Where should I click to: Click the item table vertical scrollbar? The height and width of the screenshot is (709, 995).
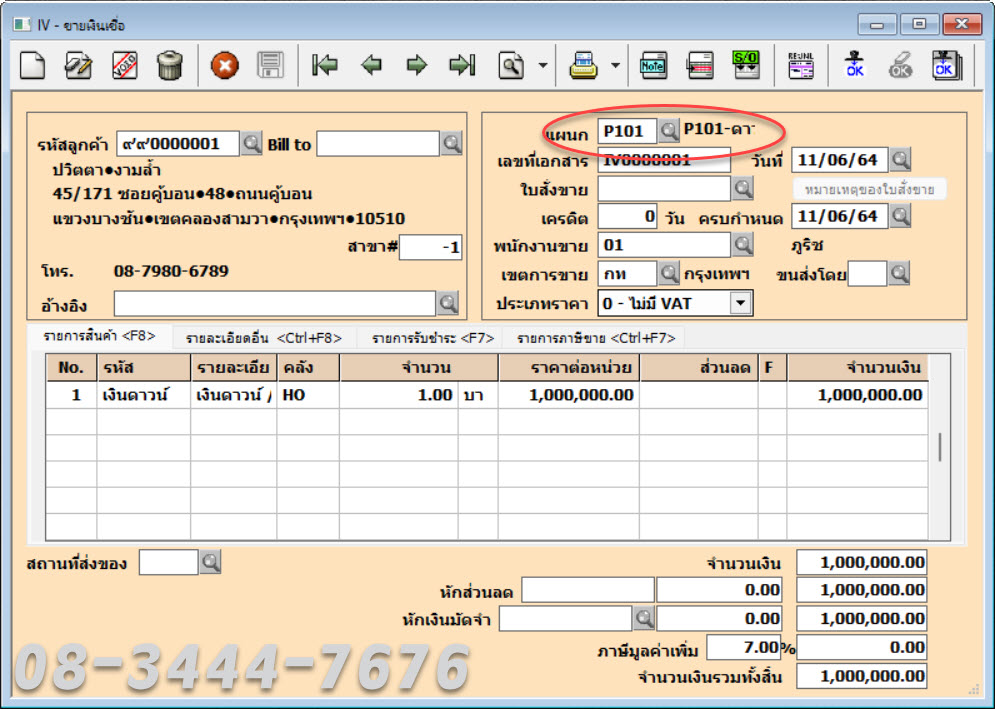(x=940, y=447)
